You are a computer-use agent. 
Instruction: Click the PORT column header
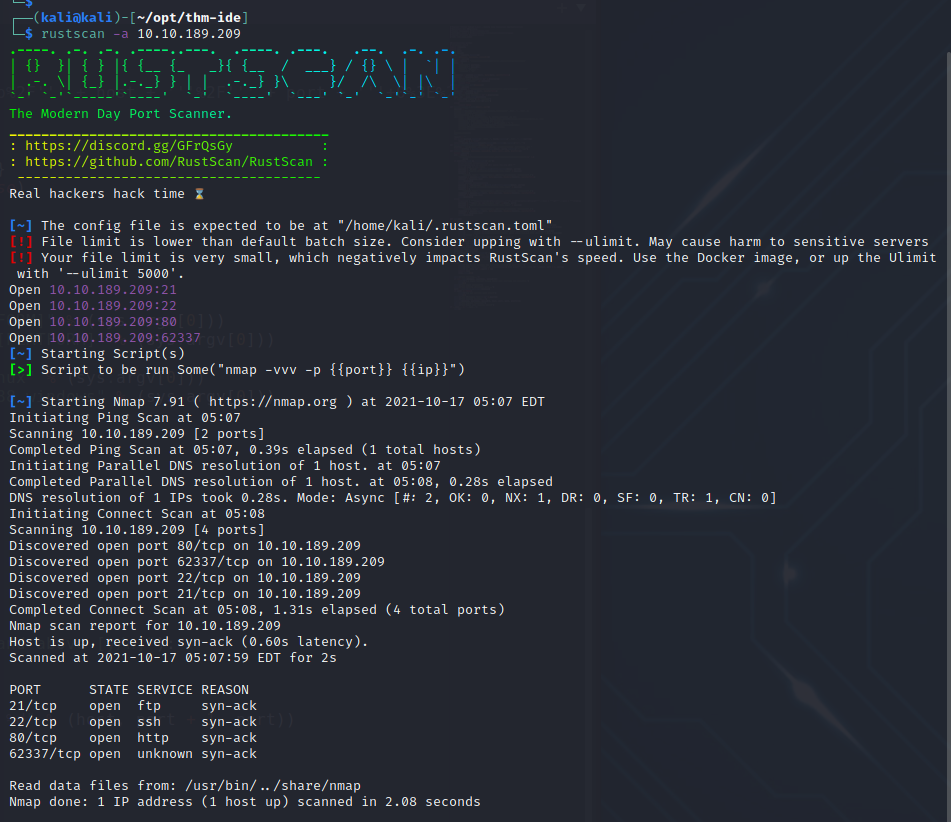pyautogui.click(x=25, y=690)
